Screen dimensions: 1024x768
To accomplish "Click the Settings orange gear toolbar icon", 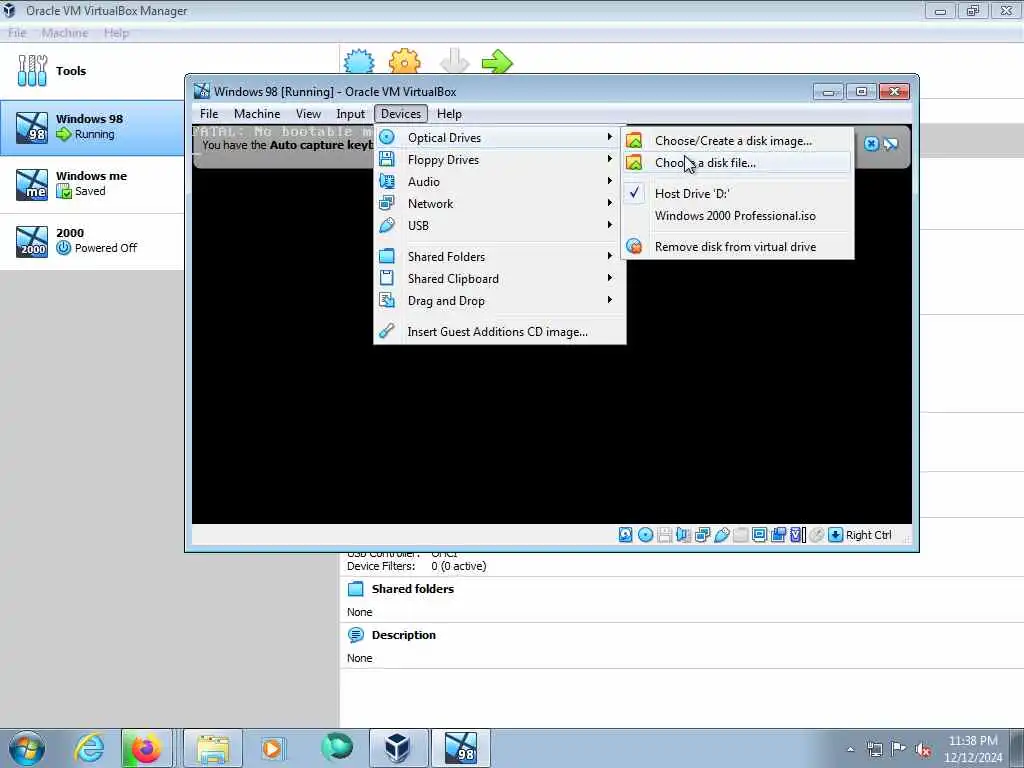I will pos(405,62).
